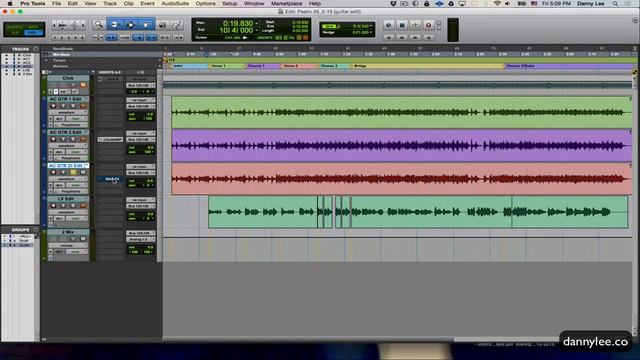Toggle TrackInput on AC GTR 2 Edit
Screen dimensions: 640x360
63,139
